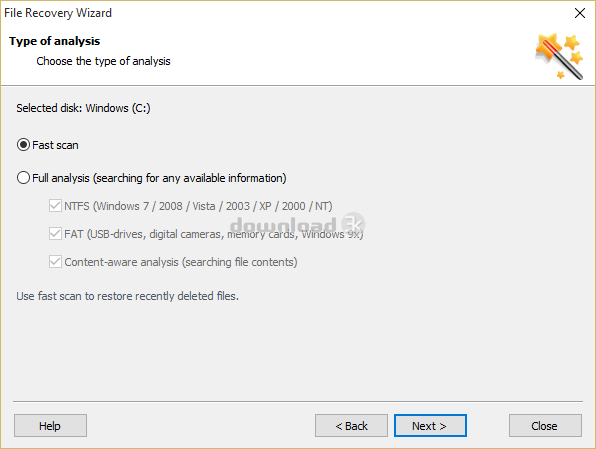Click the 'Choose the type of analysis' subtitle
The height and width of the screenshot is (449, 596).
click(x=103, y=61)
